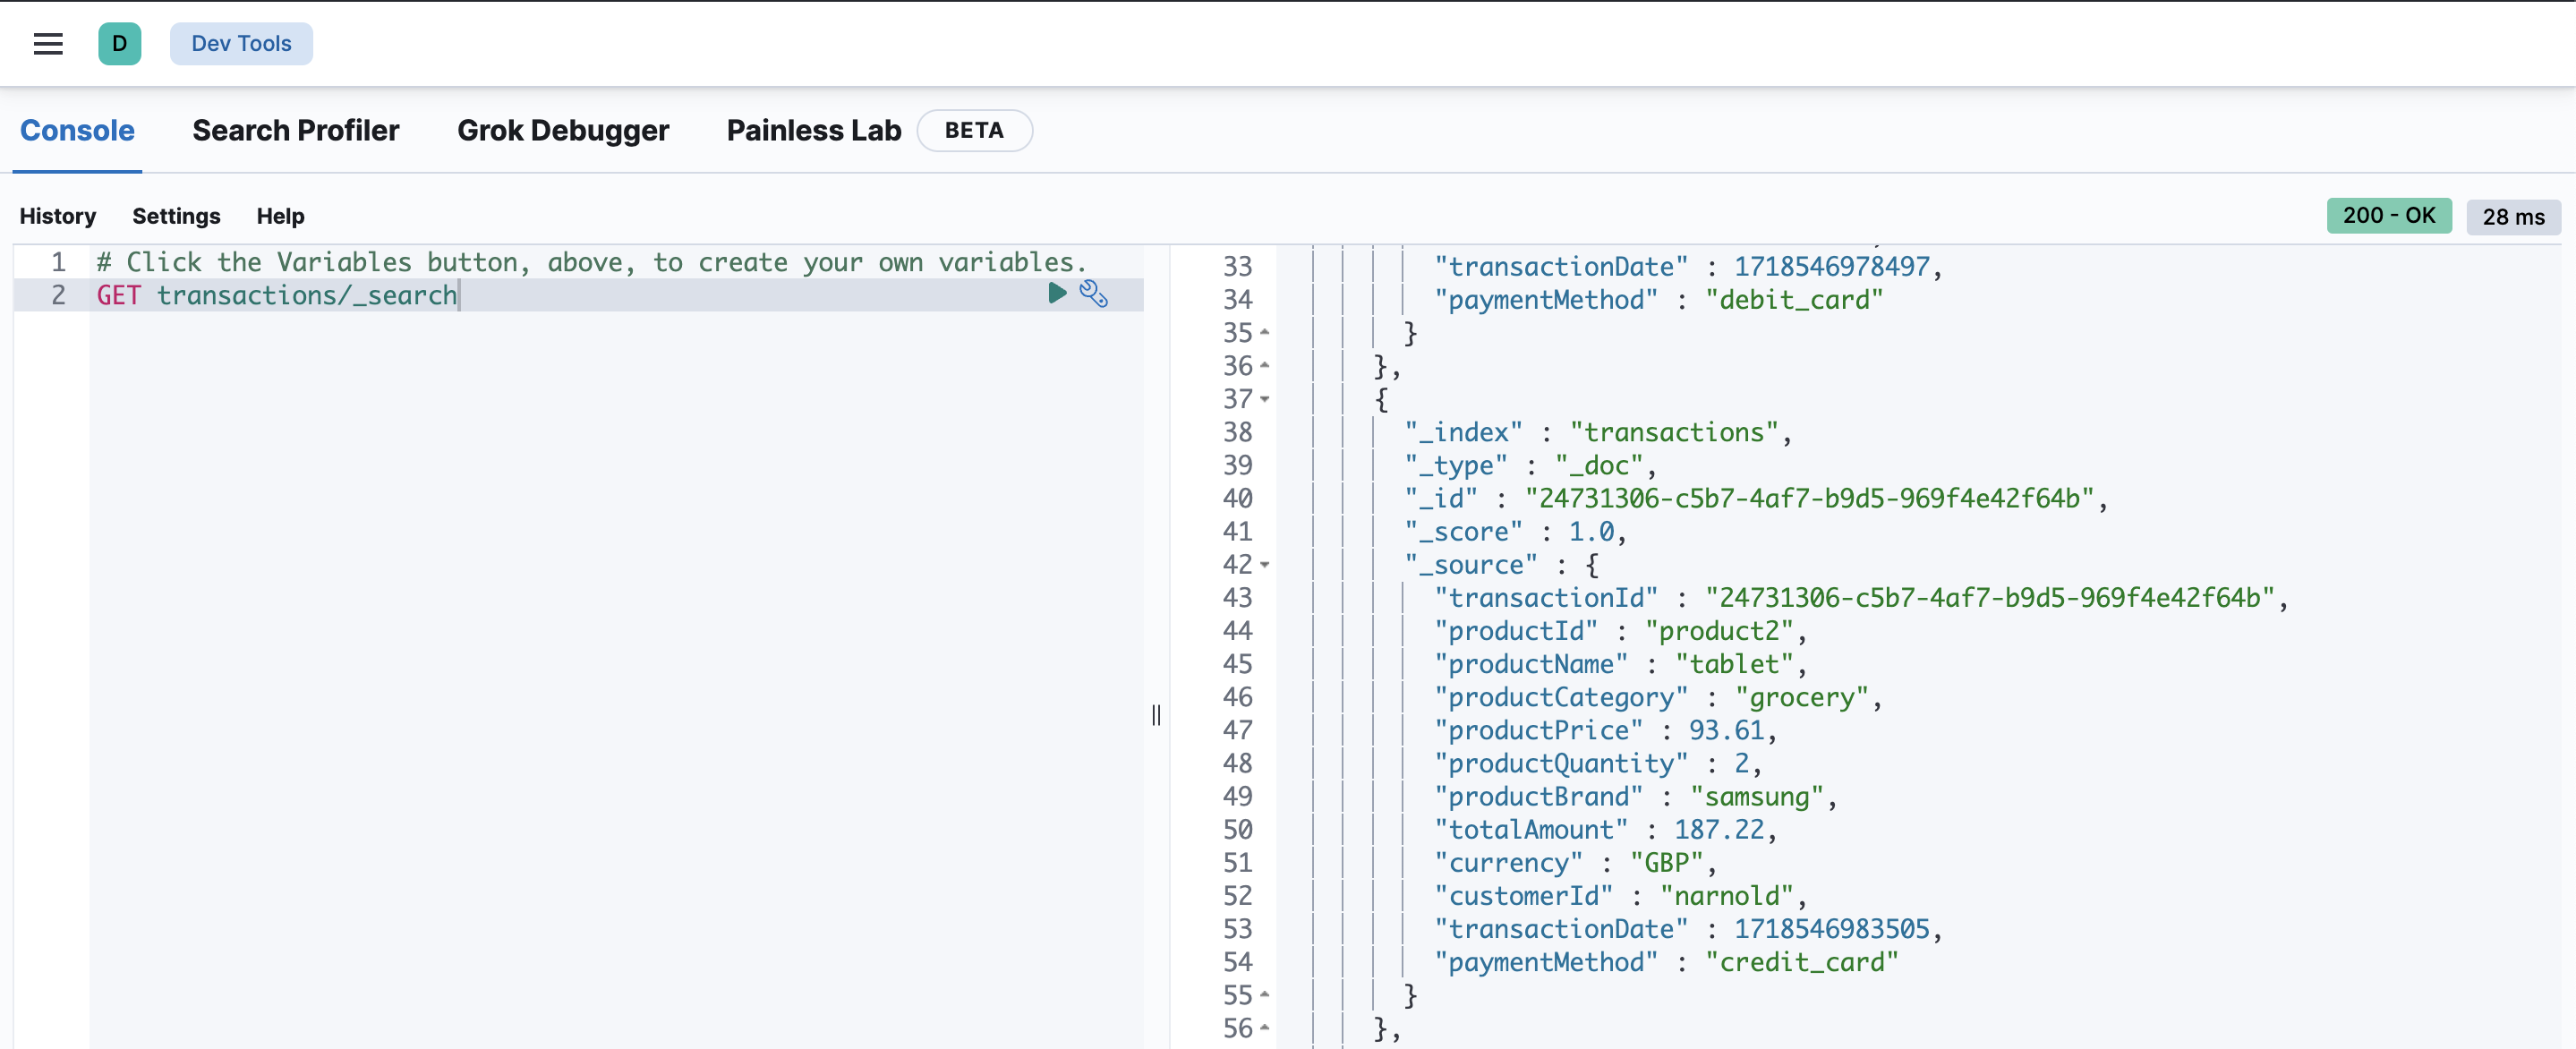Open the Painless Lab tab
This screenshot has height=1049, width=2576.
(x=813, y=131)
